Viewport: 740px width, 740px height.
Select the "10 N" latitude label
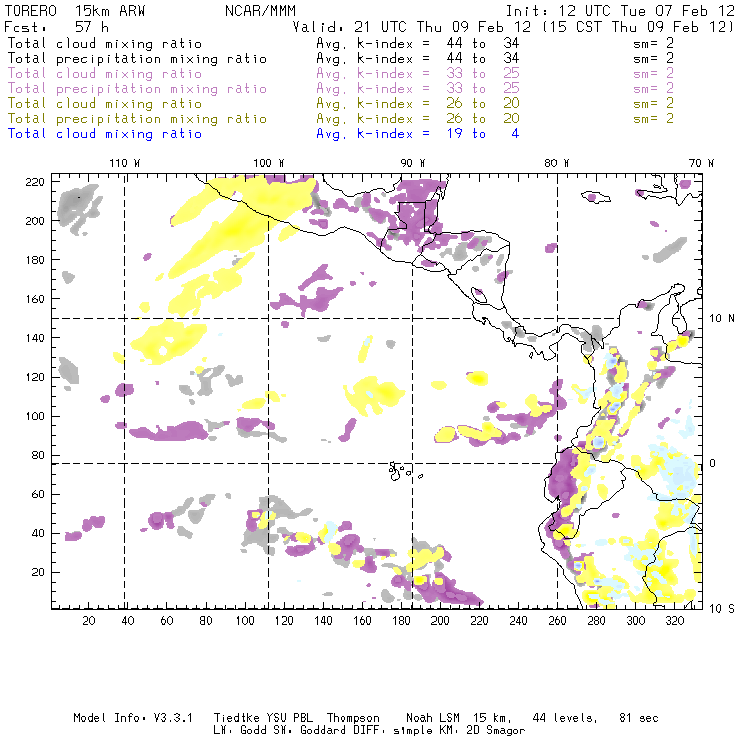tap(722, 319)
